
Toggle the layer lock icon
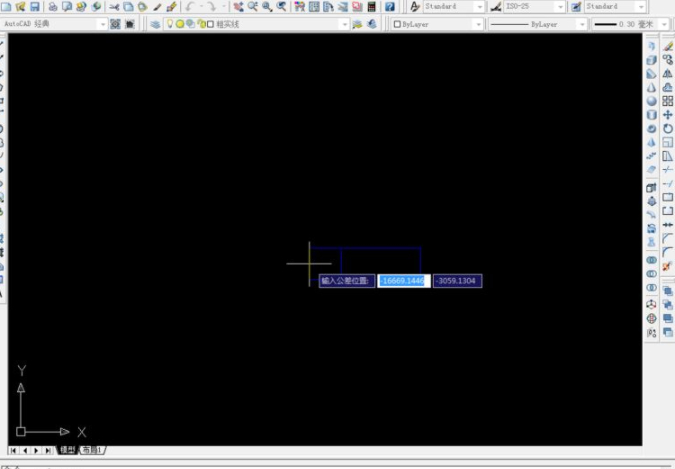tap(201, 24)
